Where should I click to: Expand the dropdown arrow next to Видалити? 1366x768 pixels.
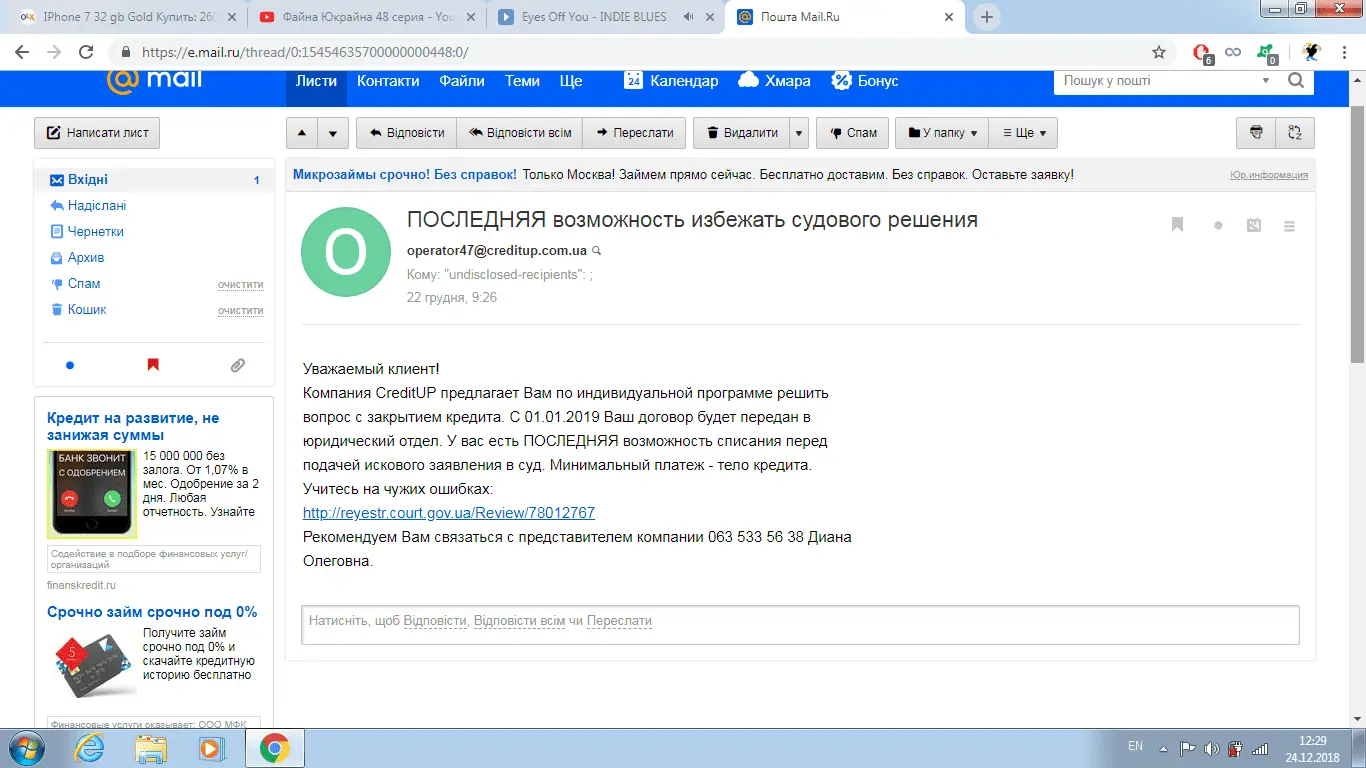798,133
